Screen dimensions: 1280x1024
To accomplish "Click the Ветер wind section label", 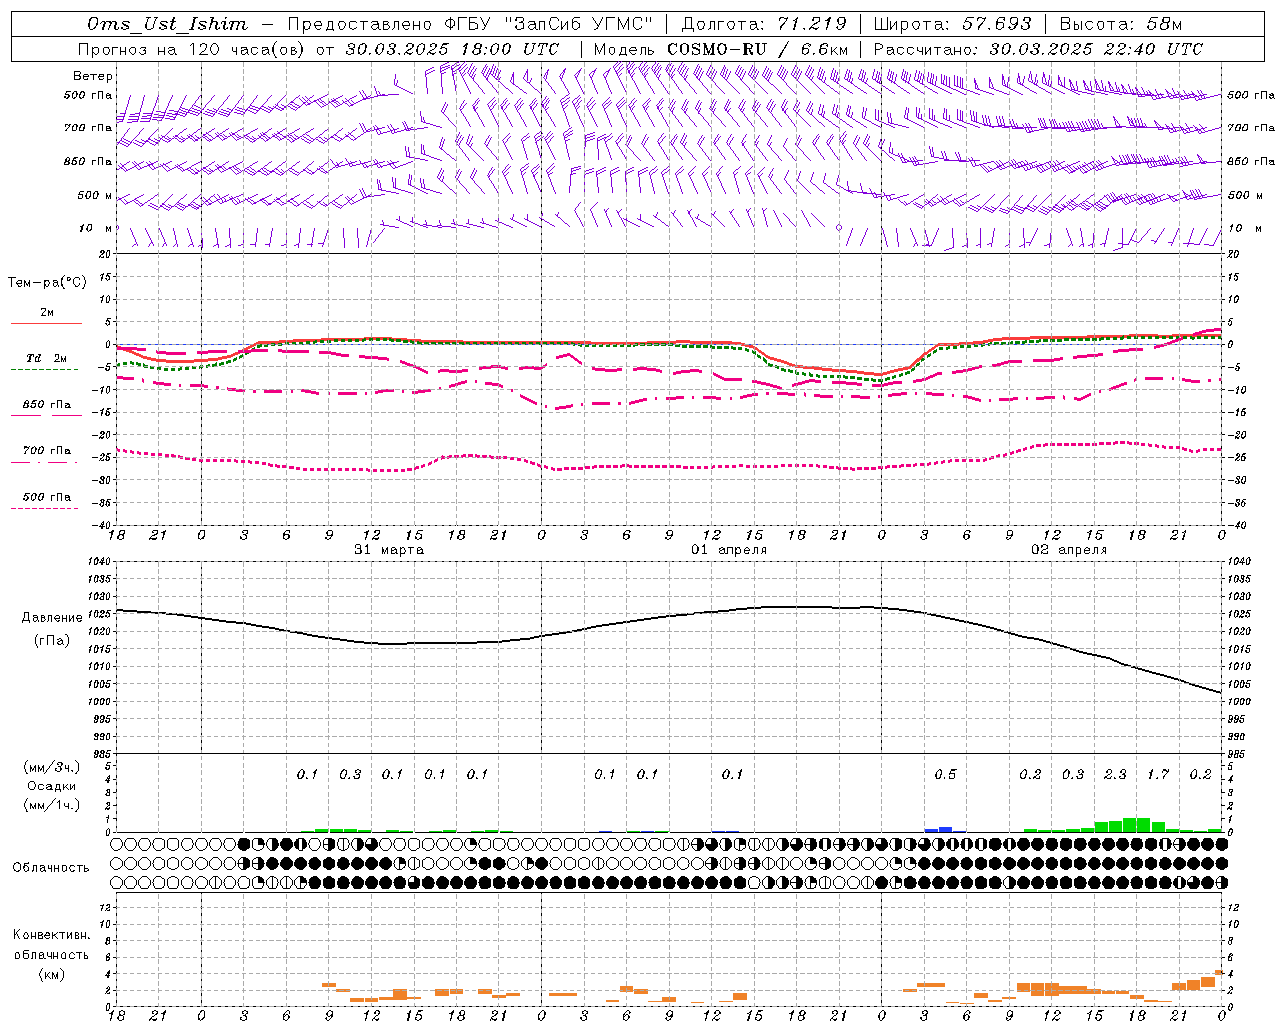I will coord(93,76).
